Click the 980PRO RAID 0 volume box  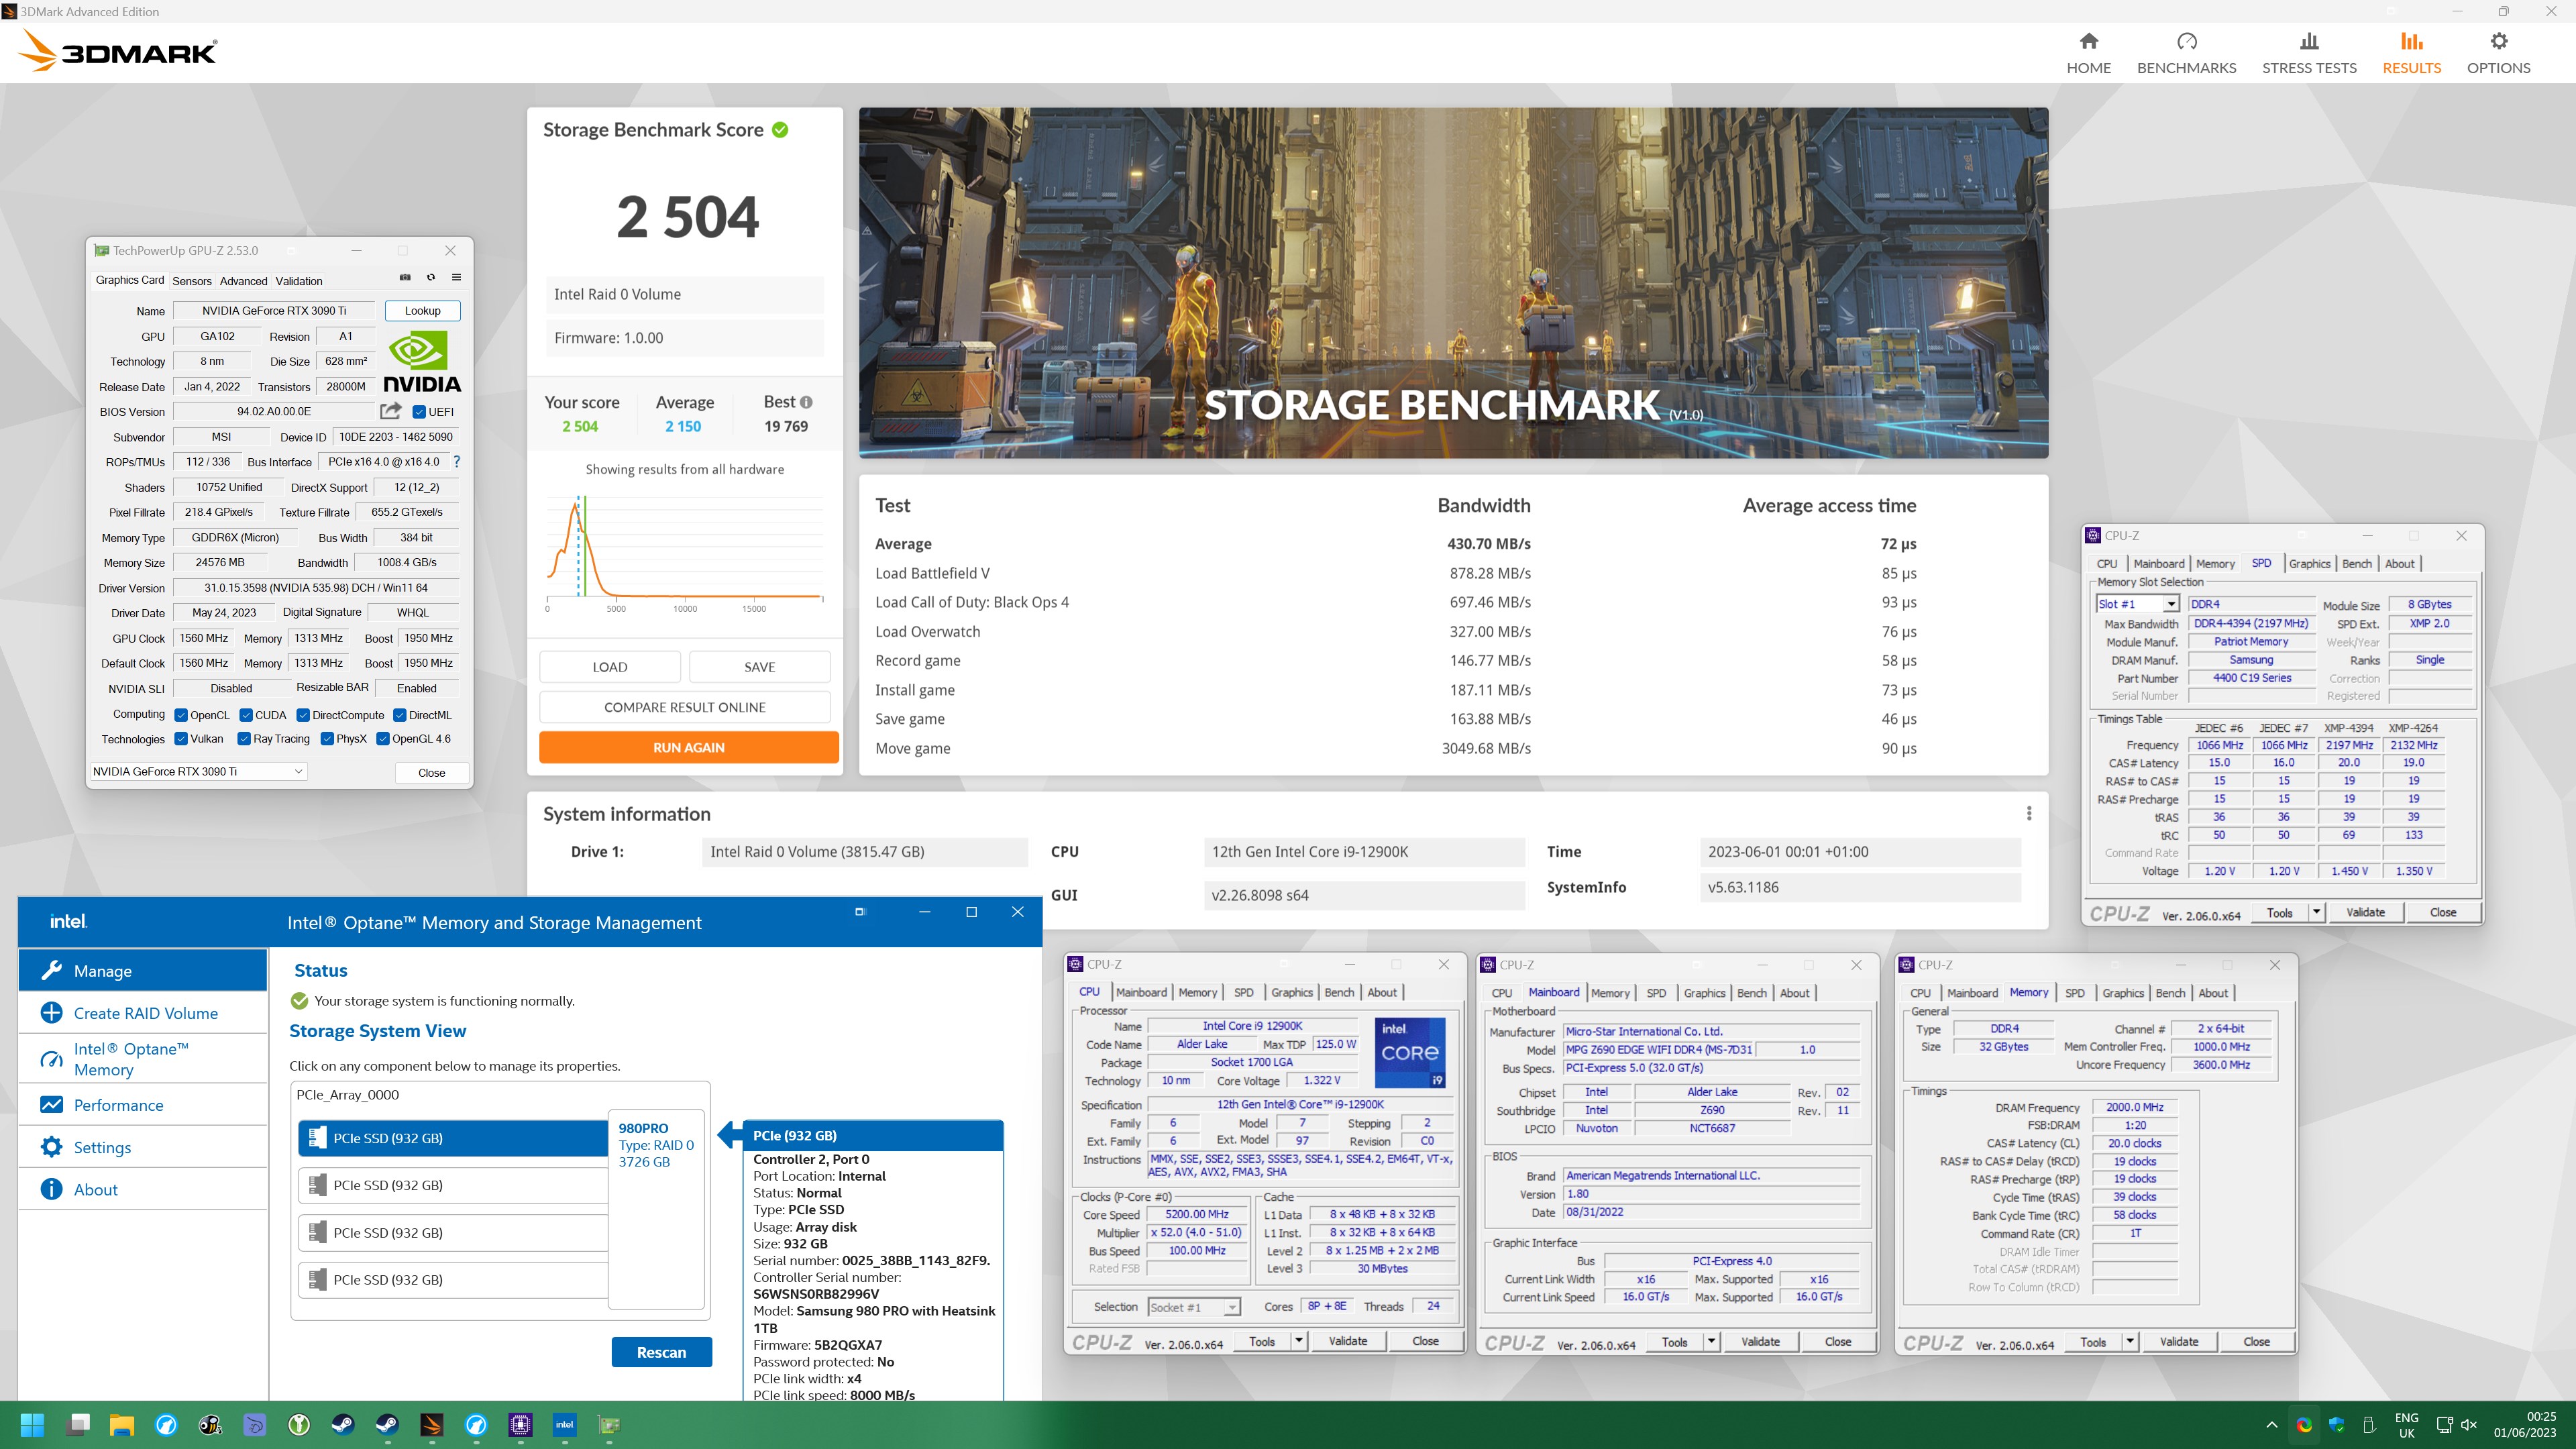tap(656, 1209)
